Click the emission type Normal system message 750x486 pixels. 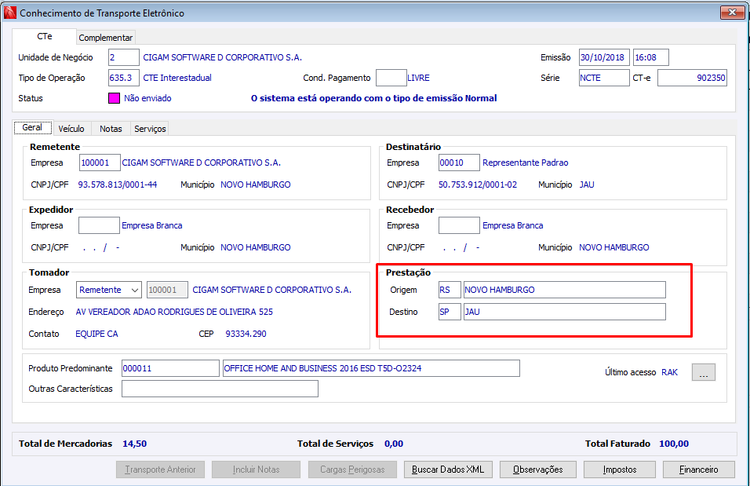pos(374,98)
